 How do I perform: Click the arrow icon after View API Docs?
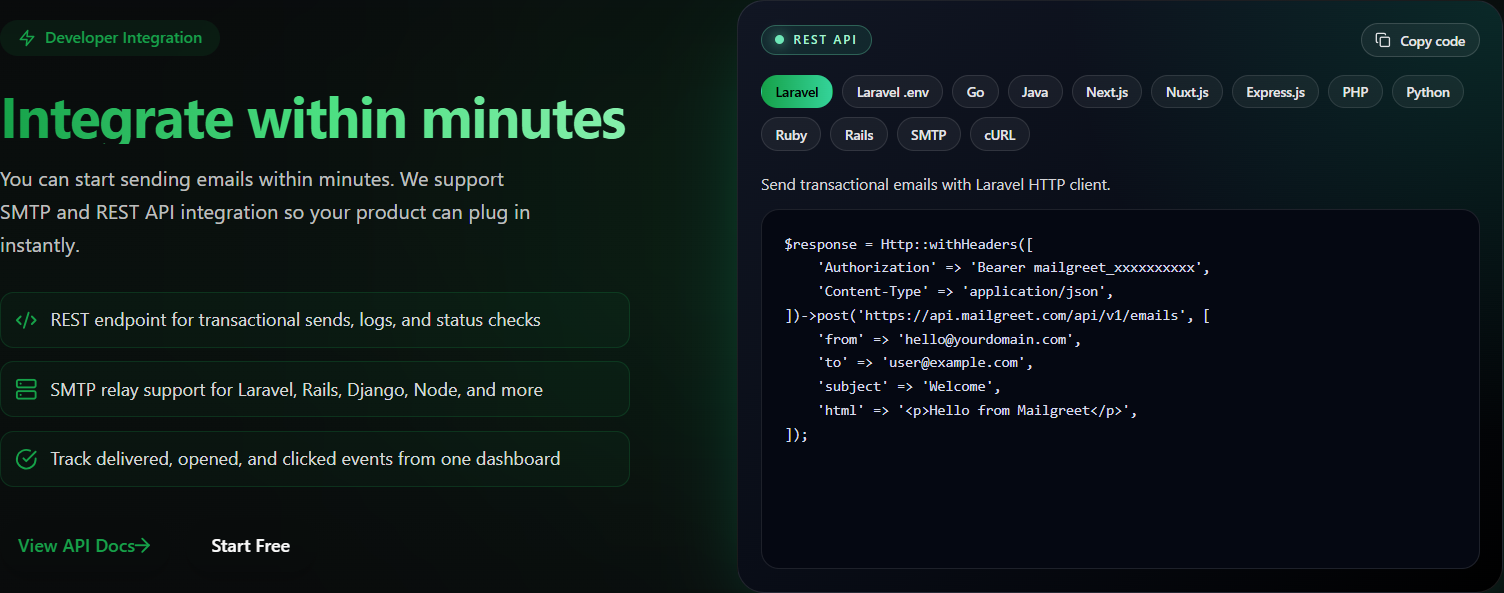point(142,545)
